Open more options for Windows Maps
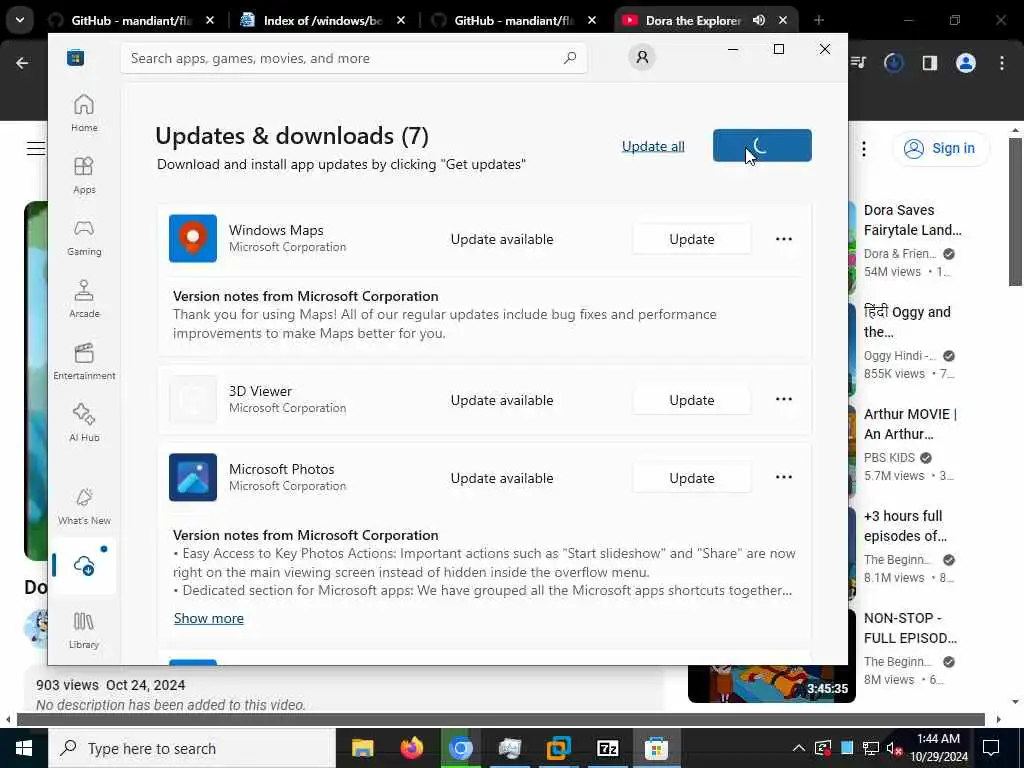This screenshot has height=768, width=1024. (x=784, y=239)
